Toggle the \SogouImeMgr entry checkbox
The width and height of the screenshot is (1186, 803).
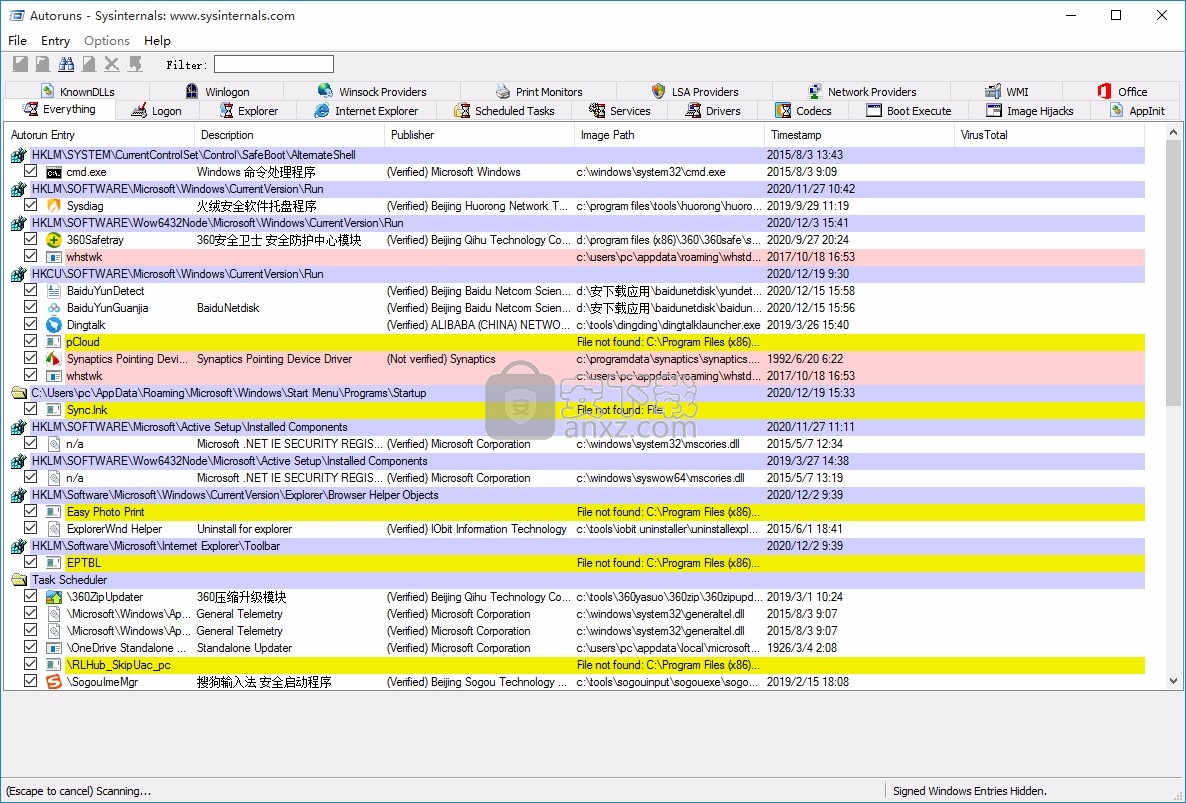pos(30,681)
